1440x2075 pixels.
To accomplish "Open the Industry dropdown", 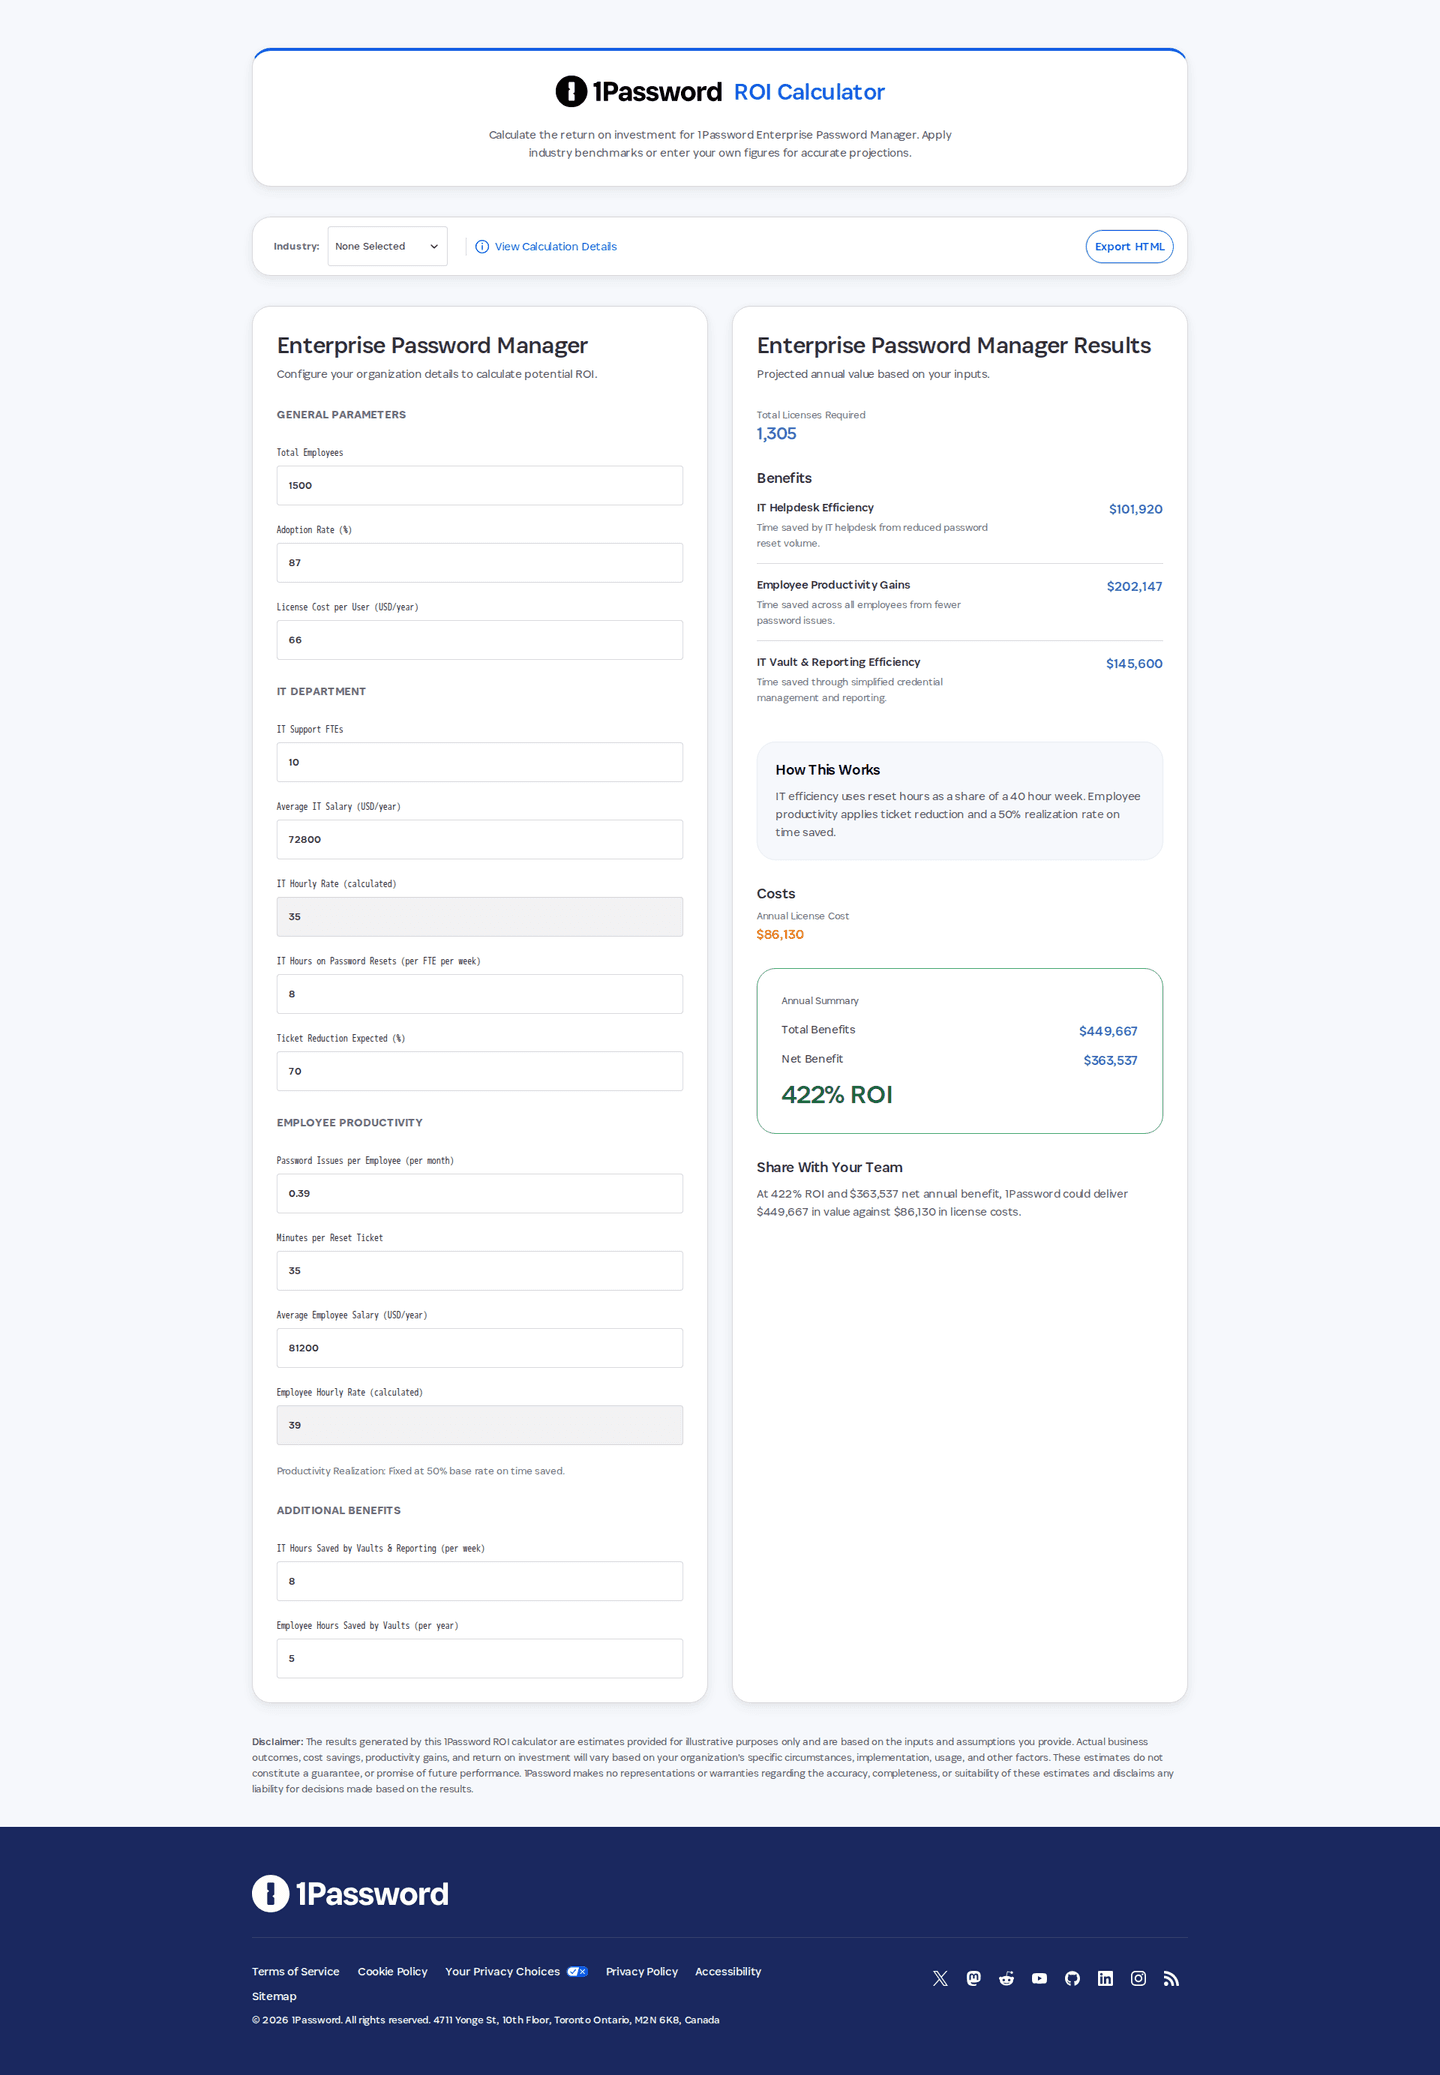I will click(387, 247).
